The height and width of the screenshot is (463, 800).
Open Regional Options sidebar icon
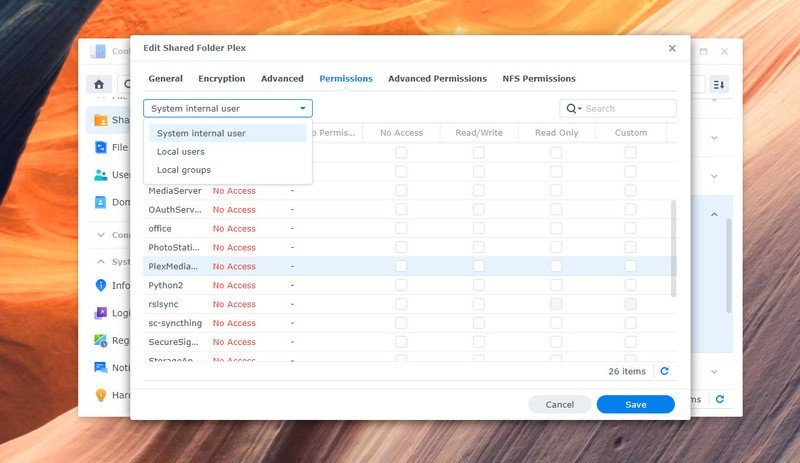click(x=101, y=340)
